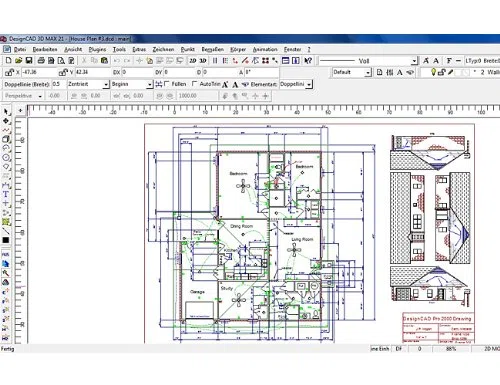Open the Perspektive view dropdown

pyautogui.click(x=40, y=96)
